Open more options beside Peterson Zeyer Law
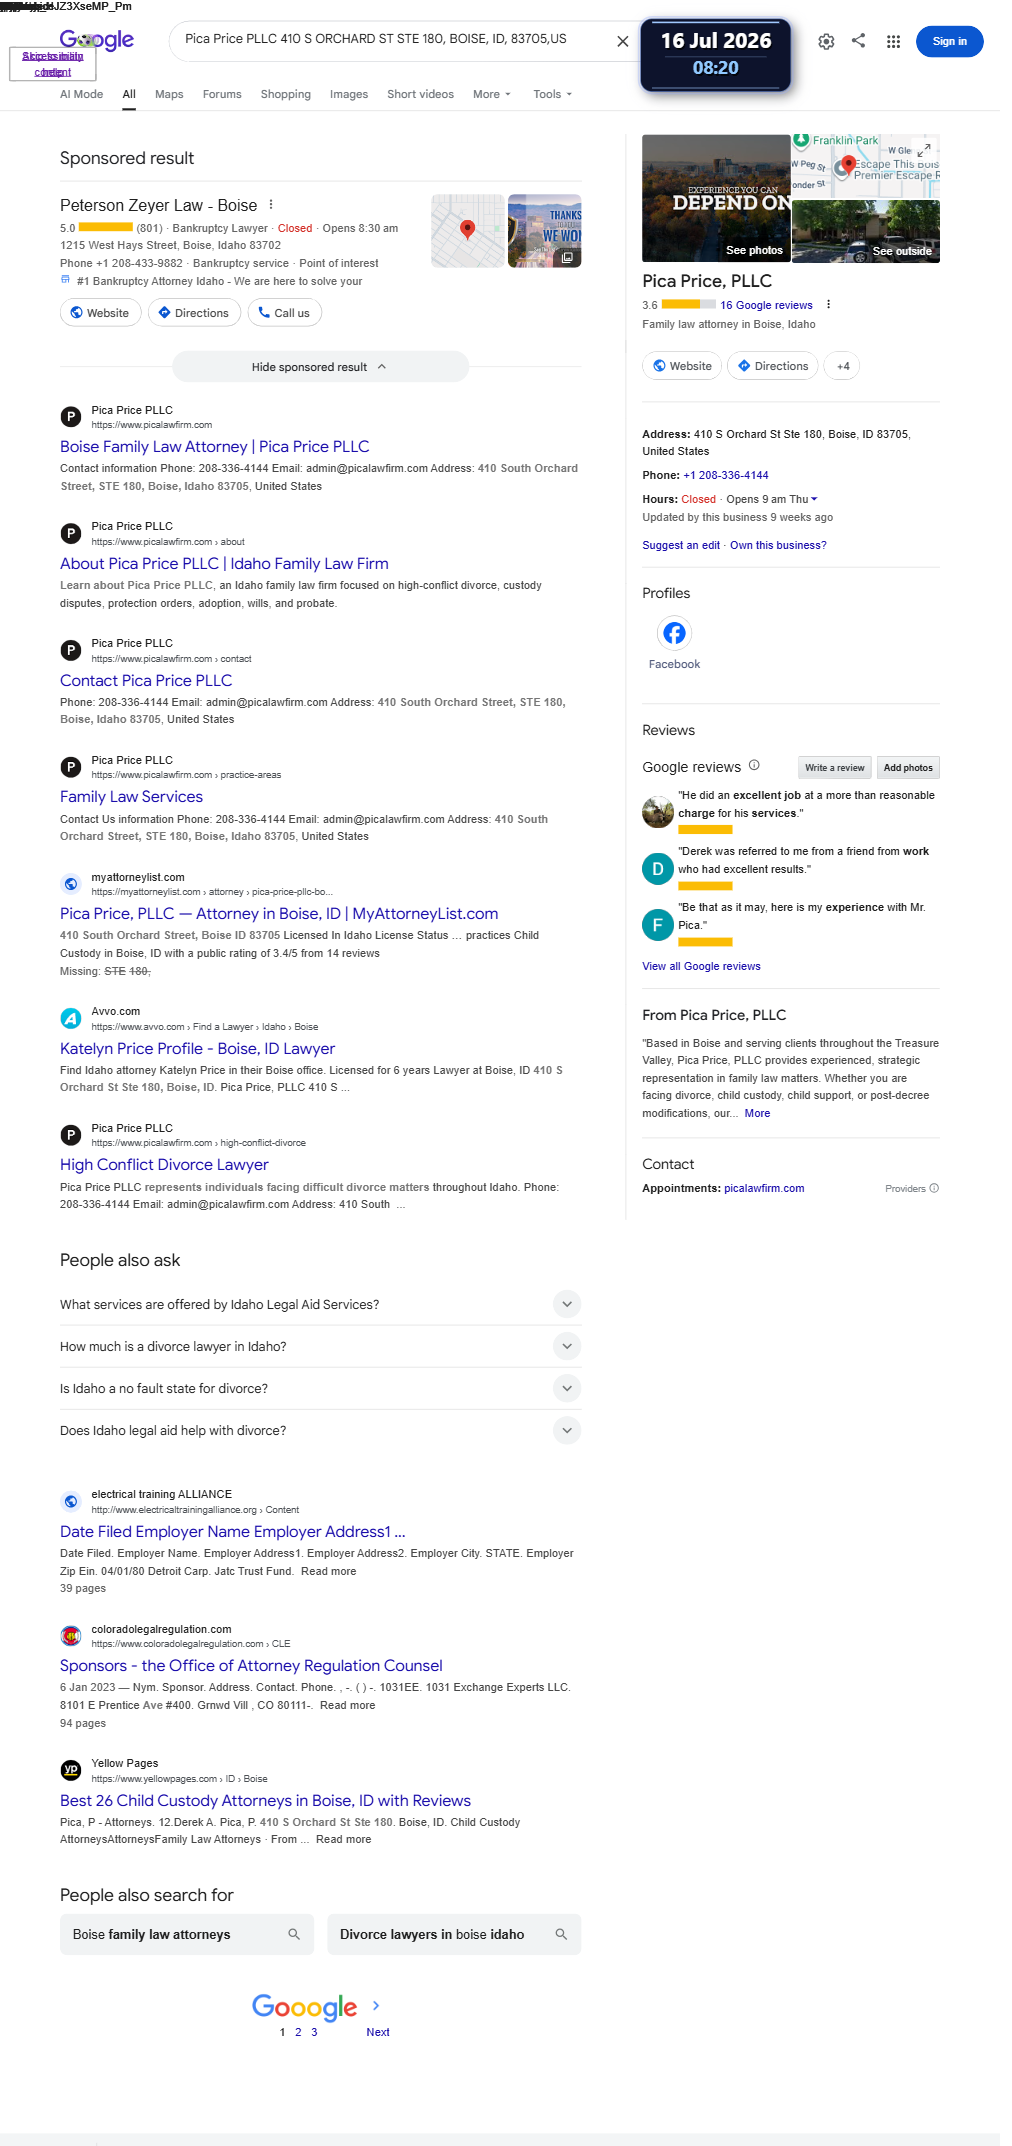This screenshot has width=1012, height=2146. point(271,204)
